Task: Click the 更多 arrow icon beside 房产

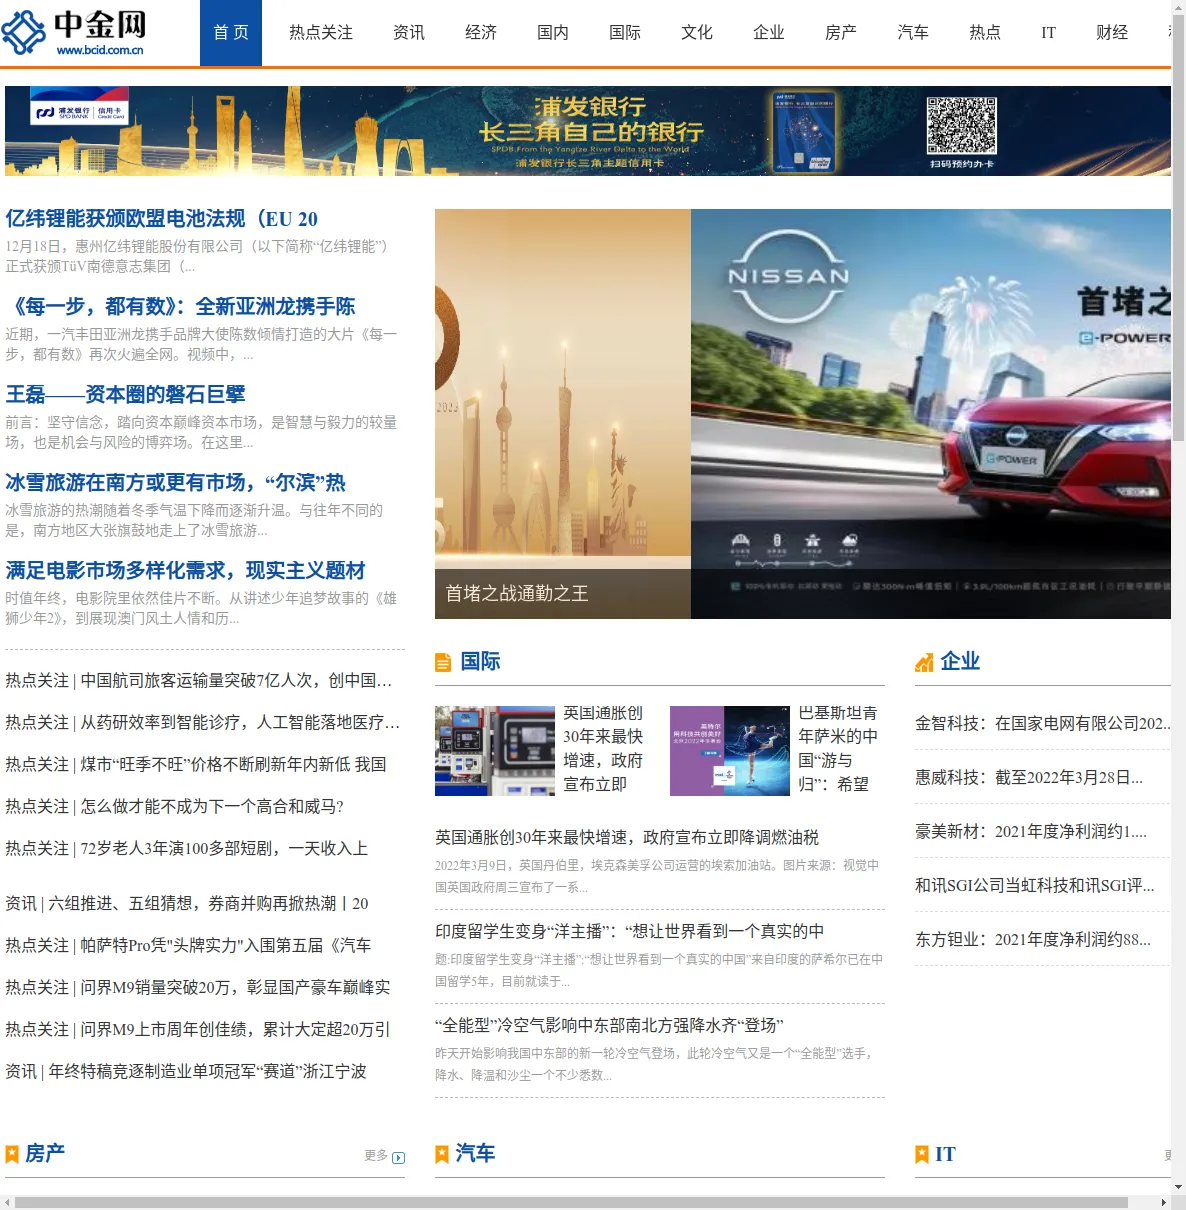Action: click(399, 1157)
